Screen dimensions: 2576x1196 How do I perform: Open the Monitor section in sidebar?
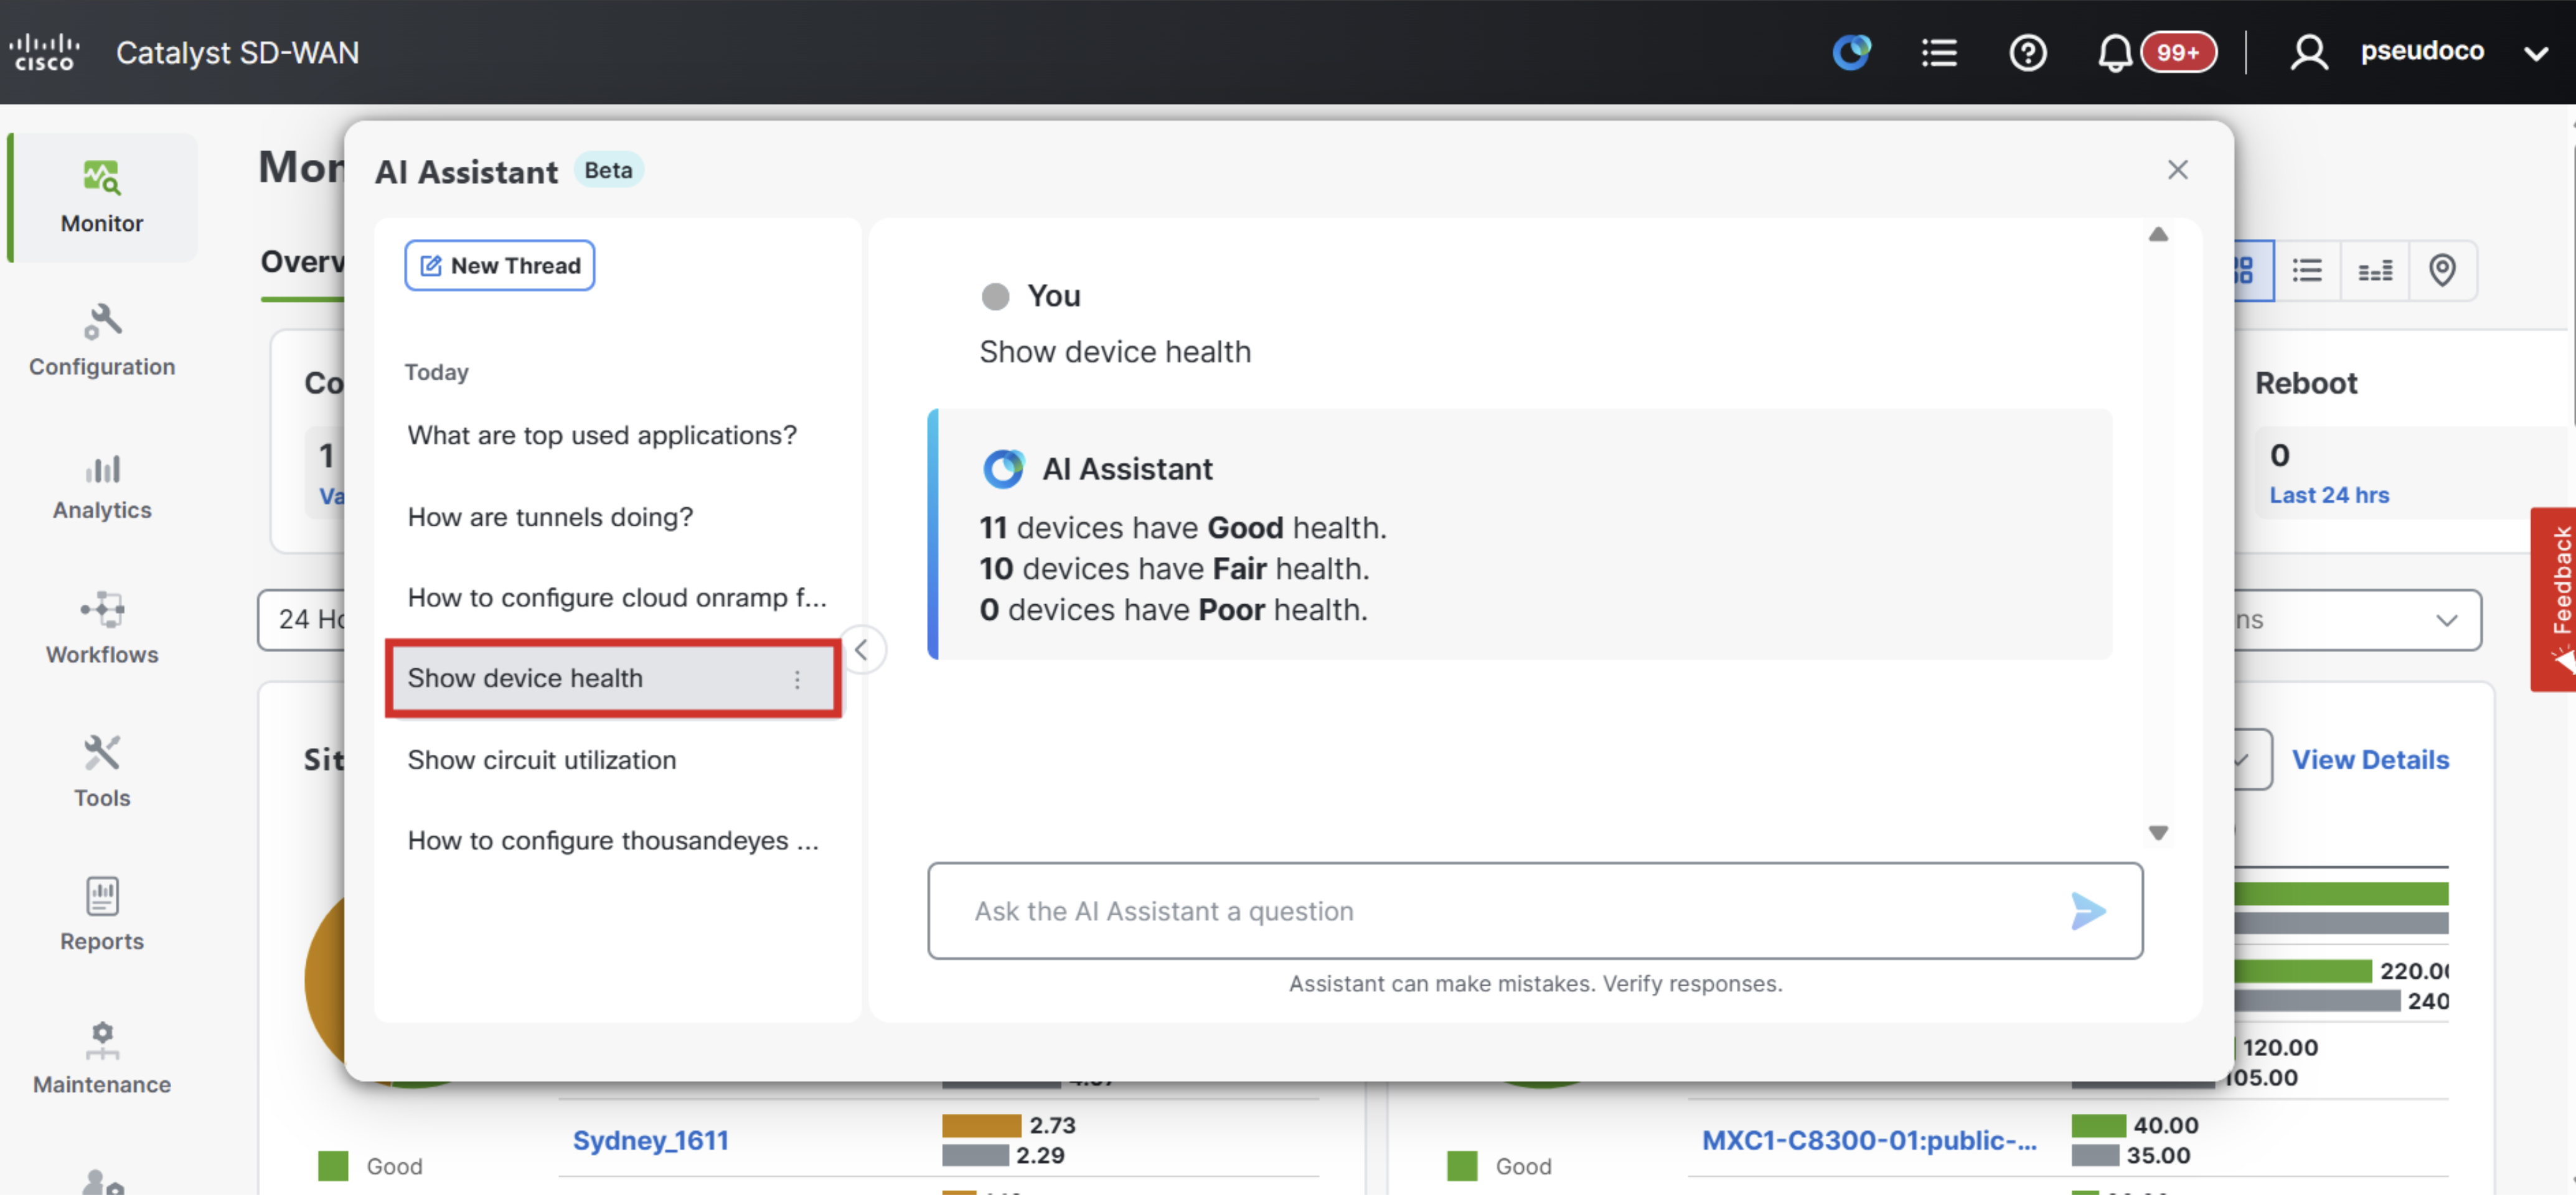102,198
